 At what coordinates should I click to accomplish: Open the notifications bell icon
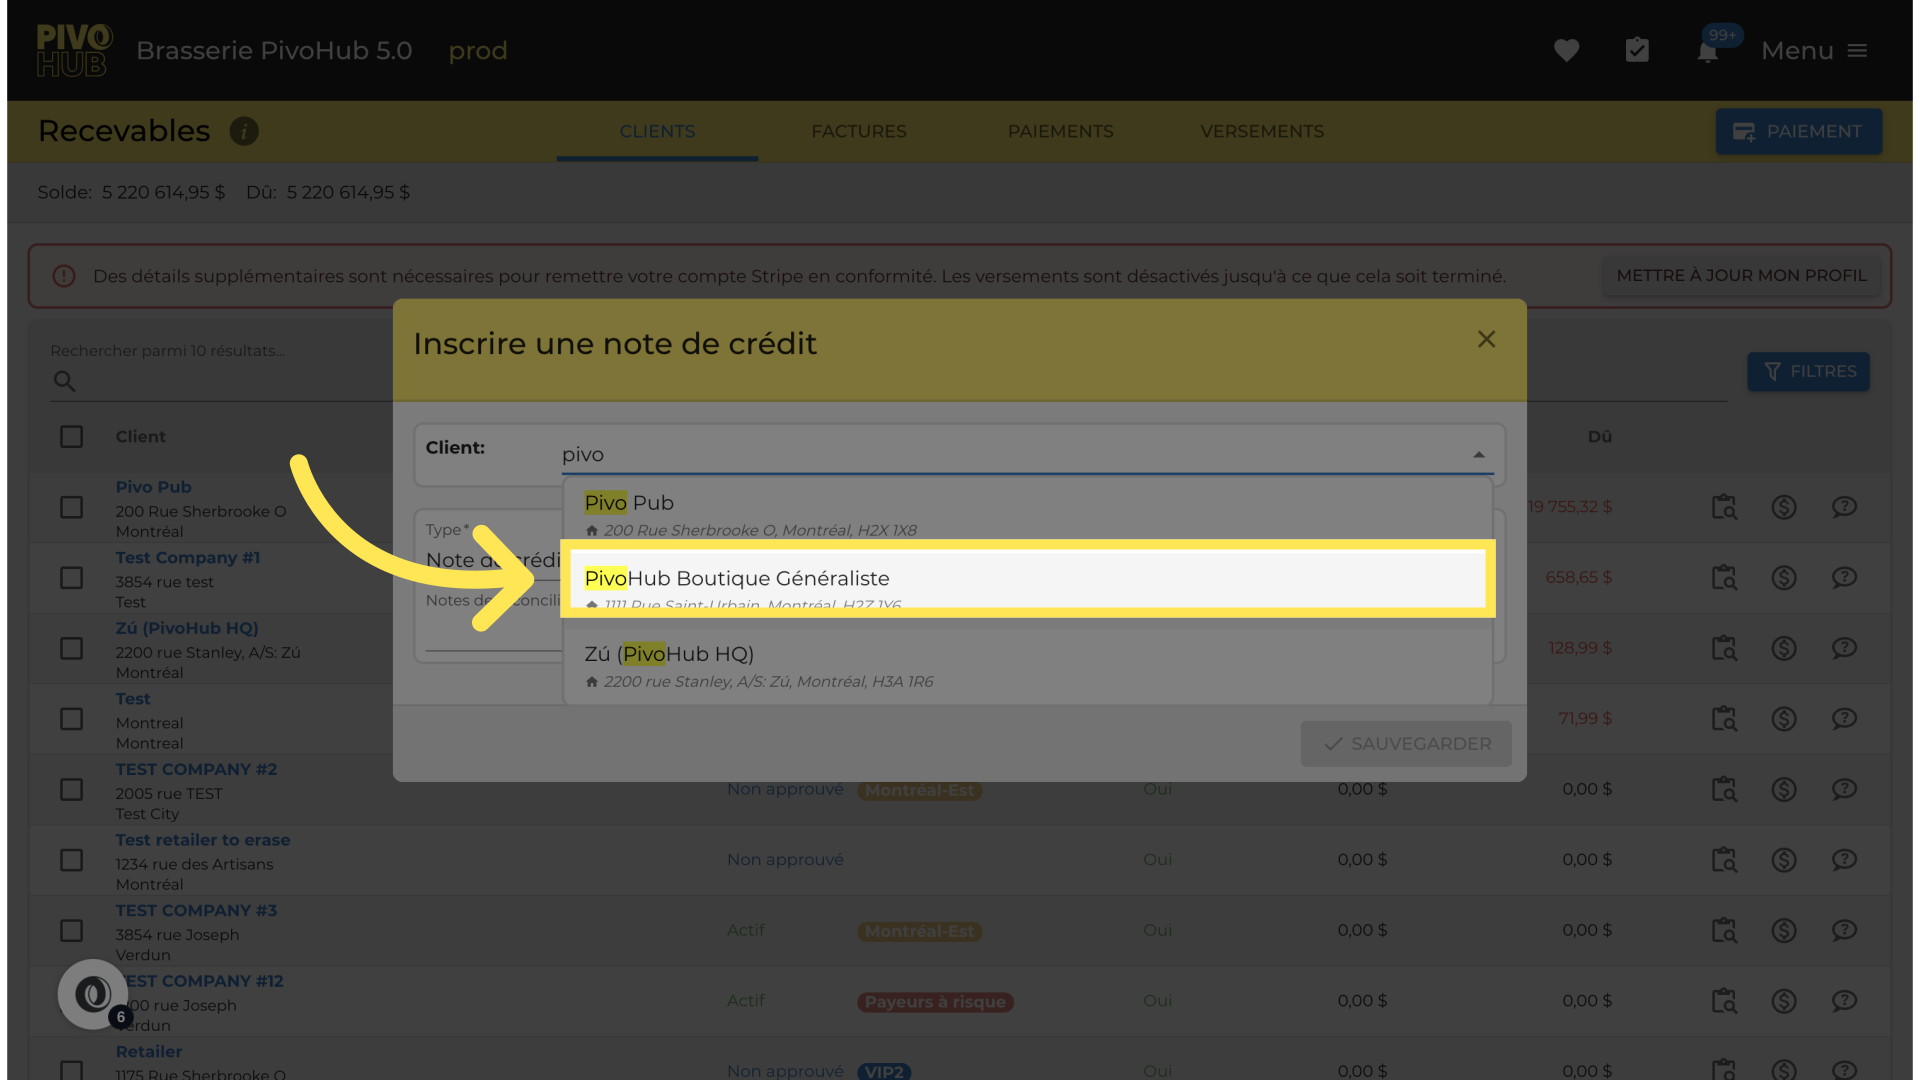[1707, 52]
